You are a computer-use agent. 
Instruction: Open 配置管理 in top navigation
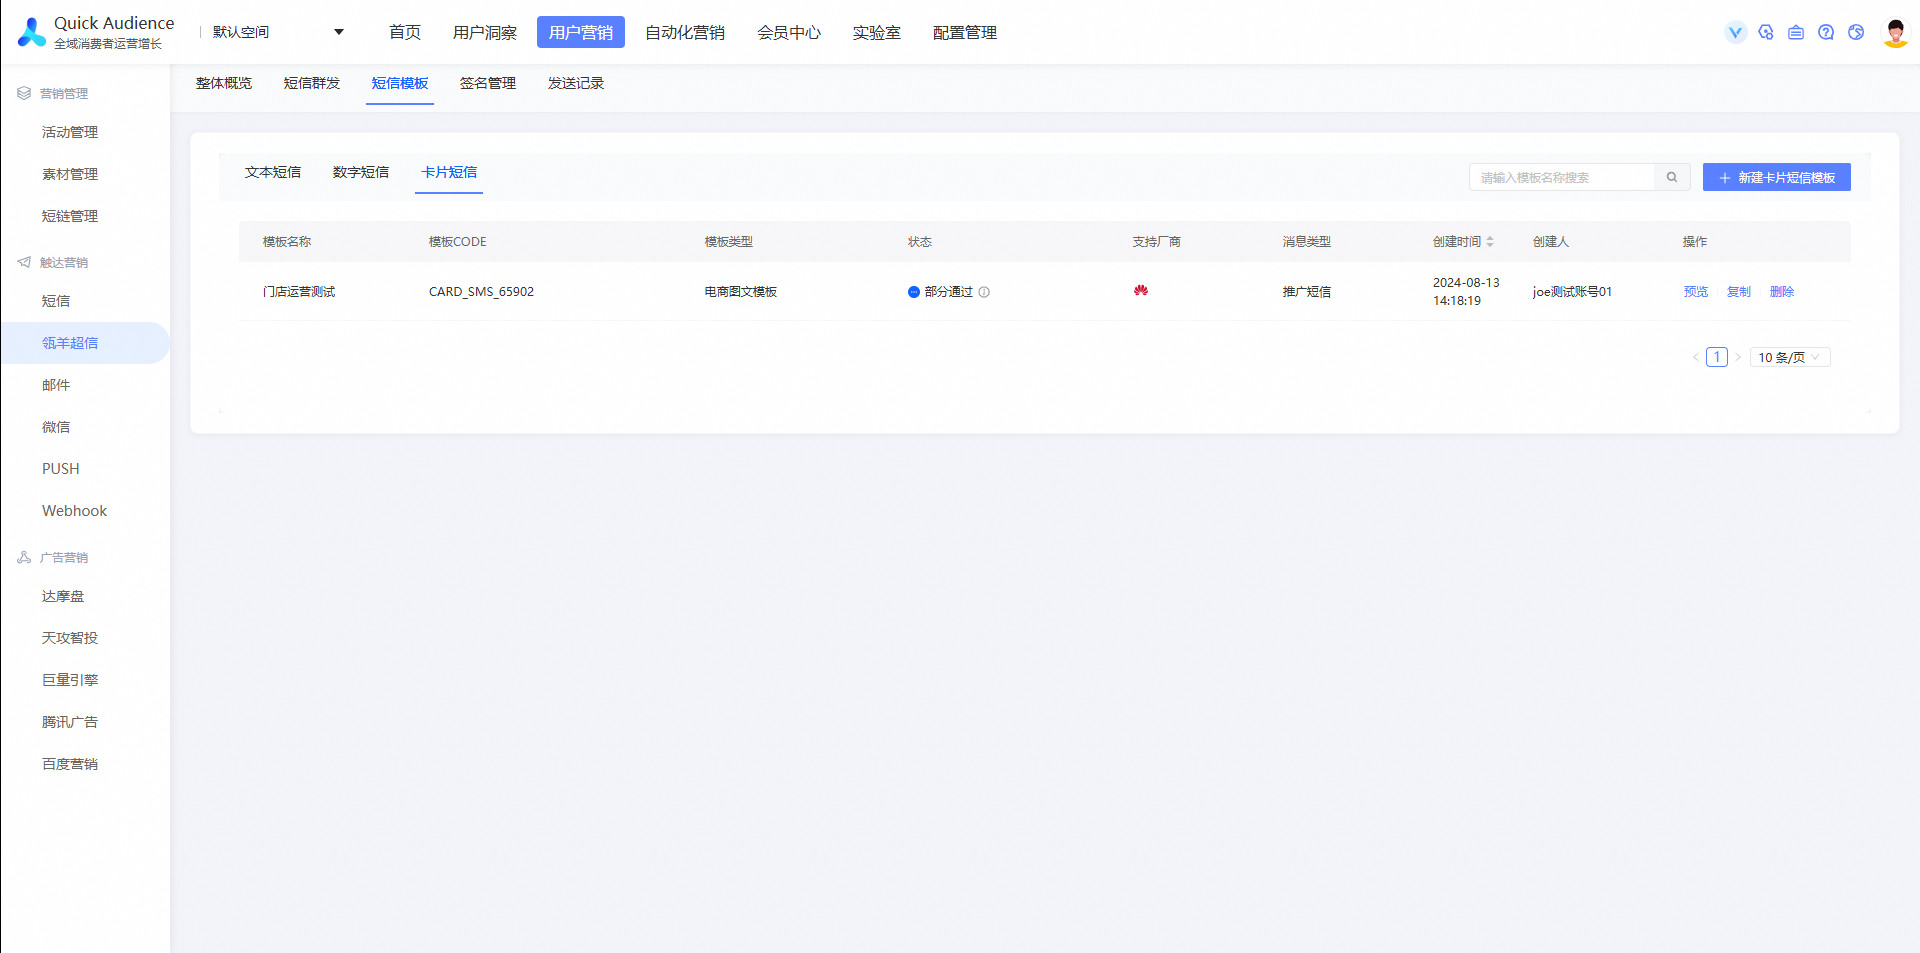click(x=965, y=32)
